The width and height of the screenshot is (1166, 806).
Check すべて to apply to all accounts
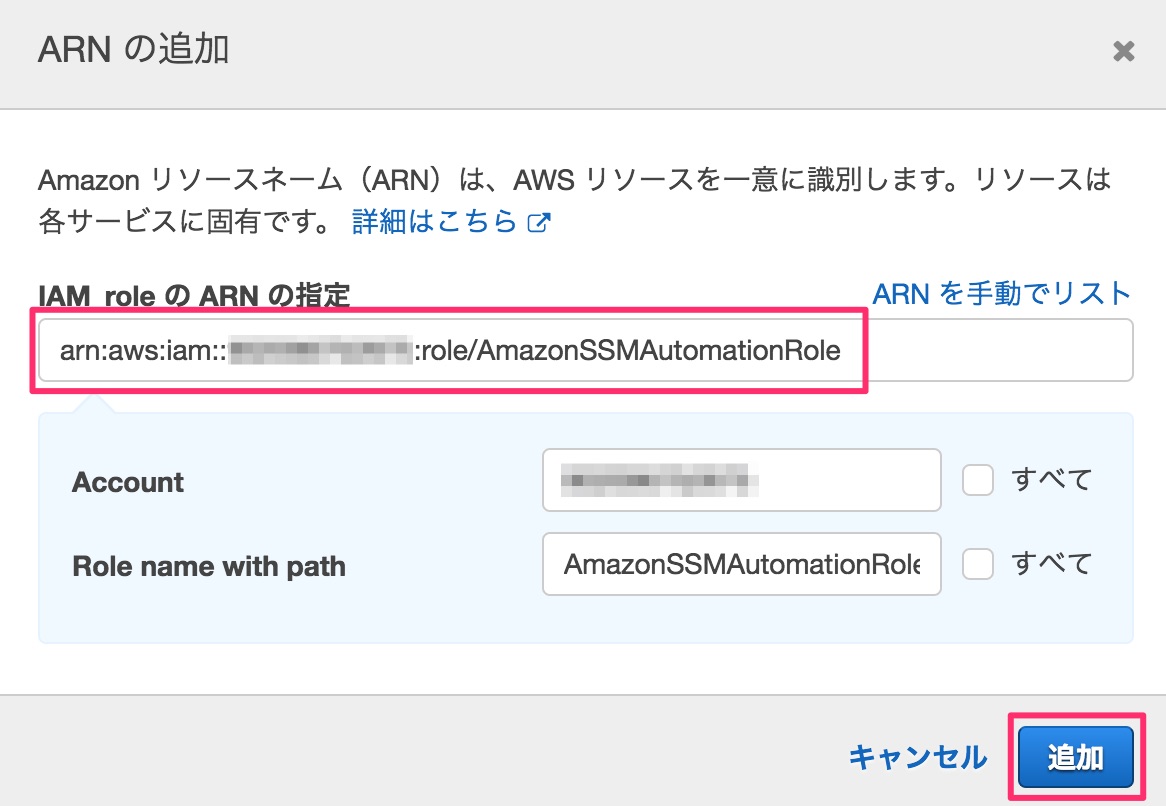click(x=977, y=479)
